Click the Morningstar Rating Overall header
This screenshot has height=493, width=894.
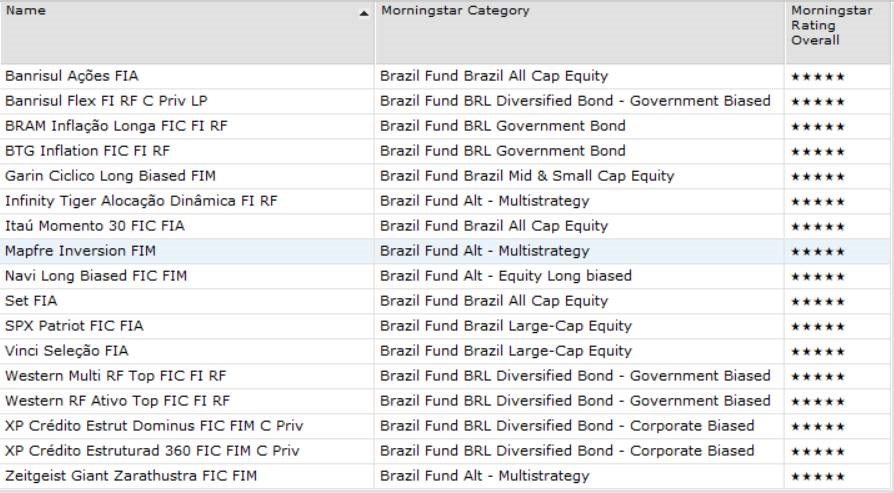817,26
